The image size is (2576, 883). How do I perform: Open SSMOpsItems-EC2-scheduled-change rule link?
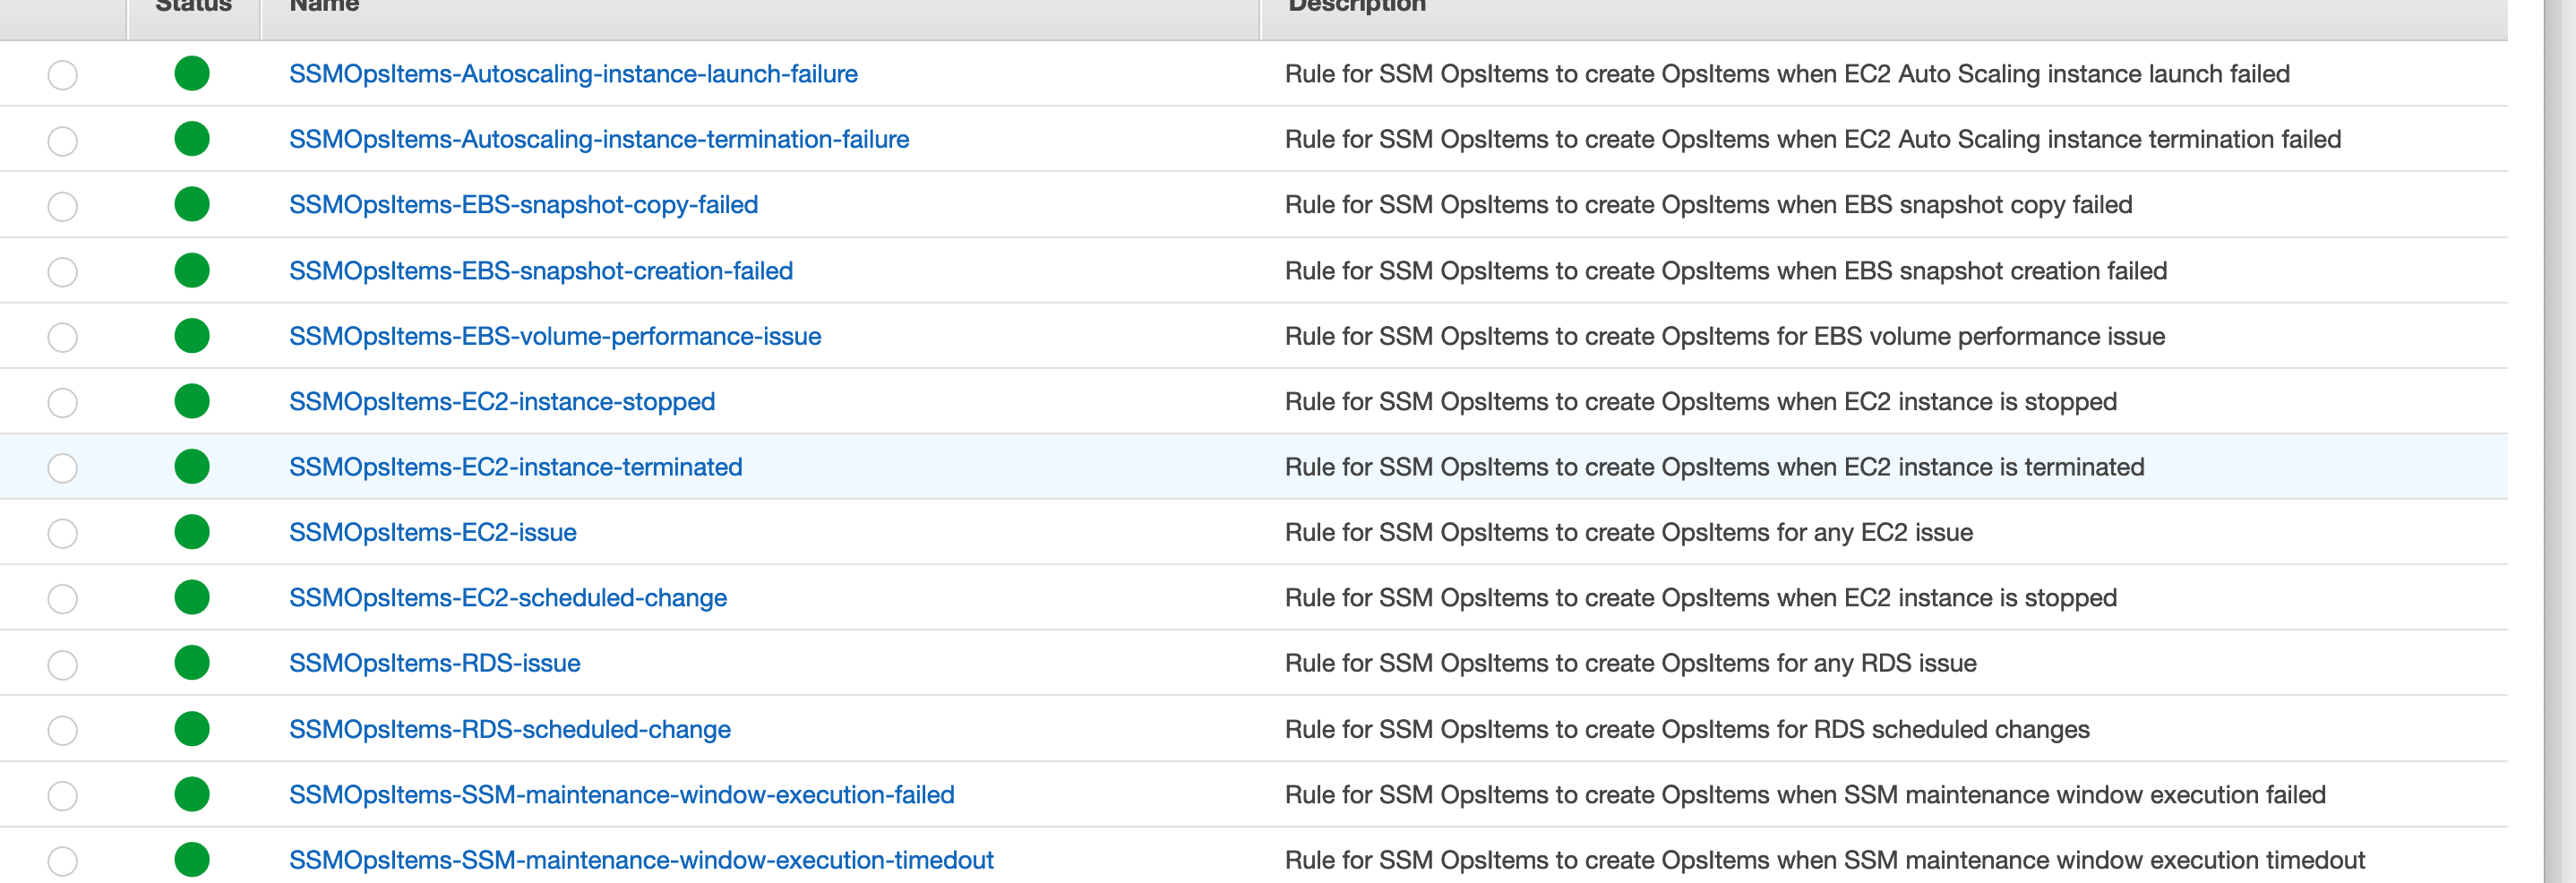click(x=508, y=598)
